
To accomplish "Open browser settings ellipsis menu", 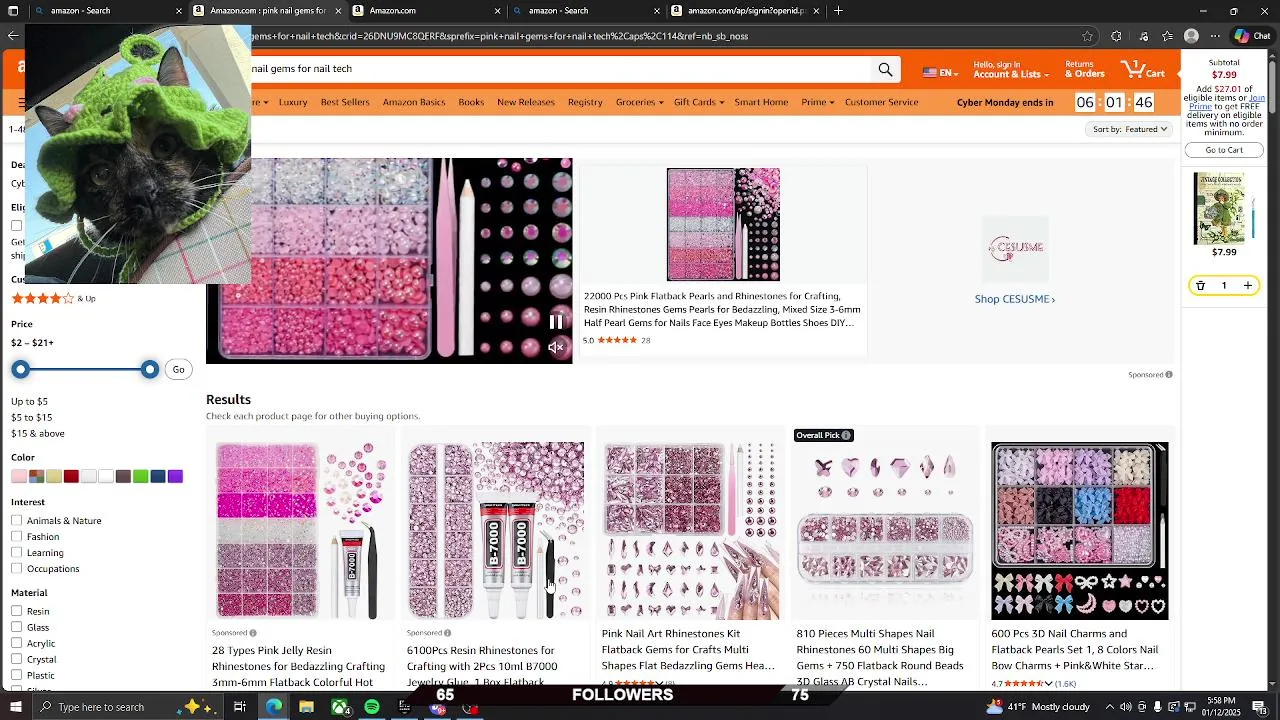I will point(1216,36).
